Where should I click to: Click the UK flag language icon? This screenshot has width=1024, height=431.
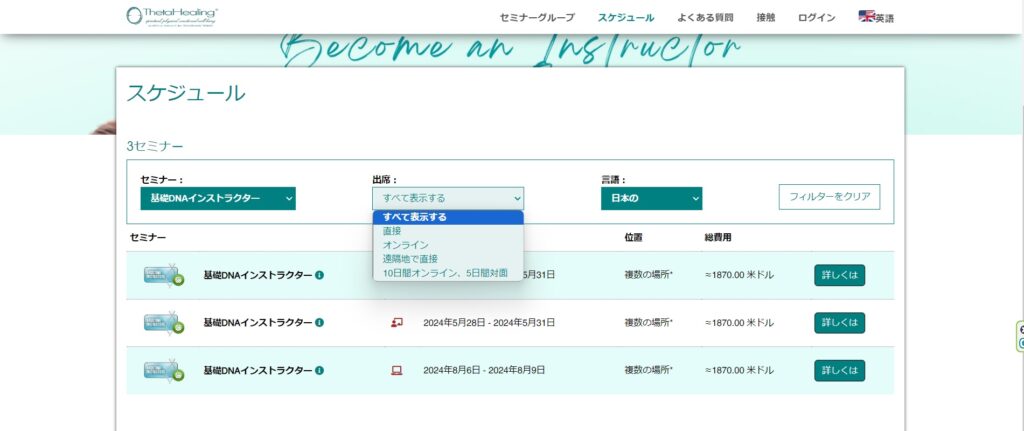pyautogui.click(x=866, y=16)
